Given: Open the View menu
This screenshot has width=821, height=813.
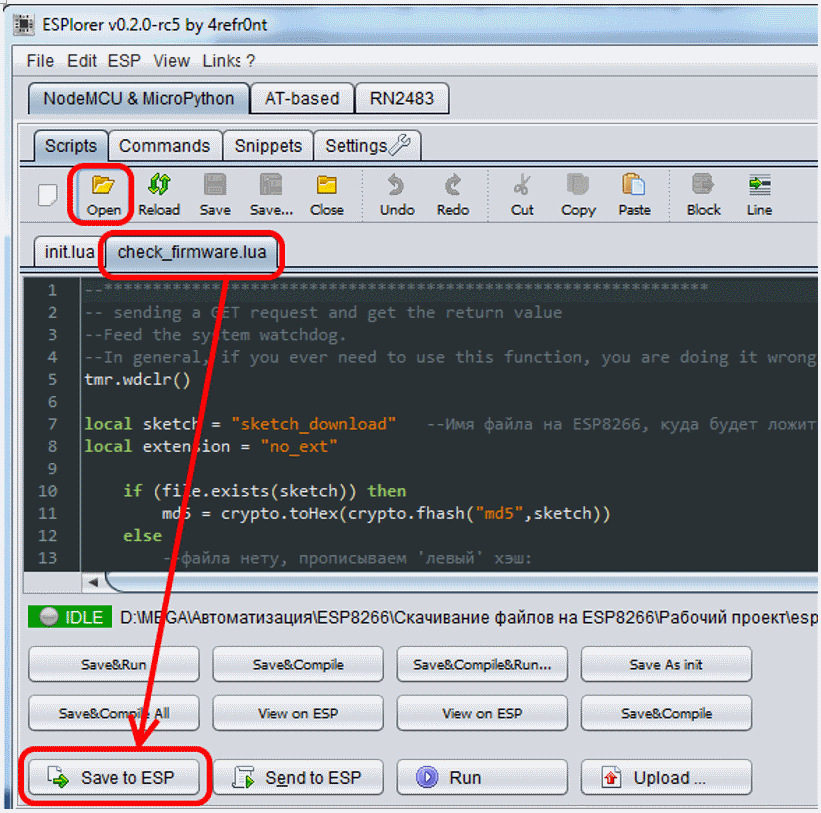Looking at the screenshot, I should pyautogui.click(x=171, y=61).
